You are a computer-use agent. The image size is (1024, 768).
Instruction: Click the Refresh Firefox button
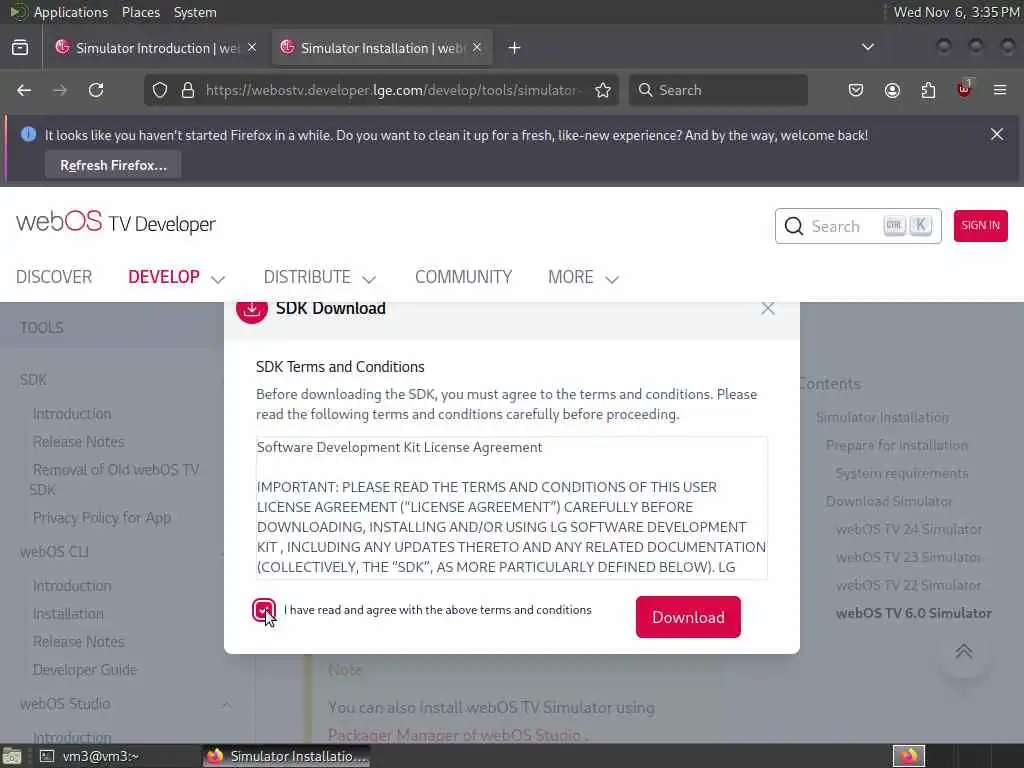point(113,165)
